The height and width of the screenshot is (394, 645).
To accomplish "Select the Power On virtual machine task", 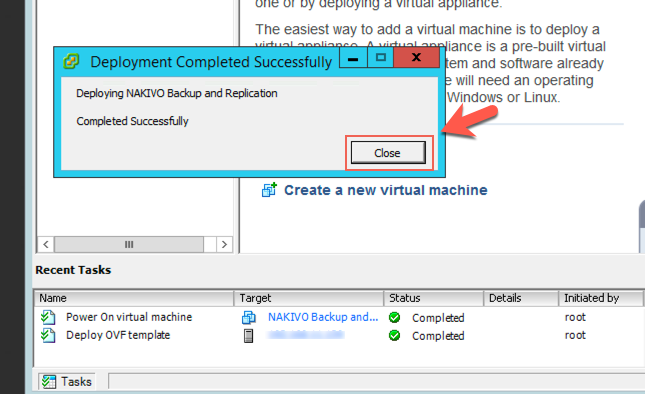I will [129, 317].
